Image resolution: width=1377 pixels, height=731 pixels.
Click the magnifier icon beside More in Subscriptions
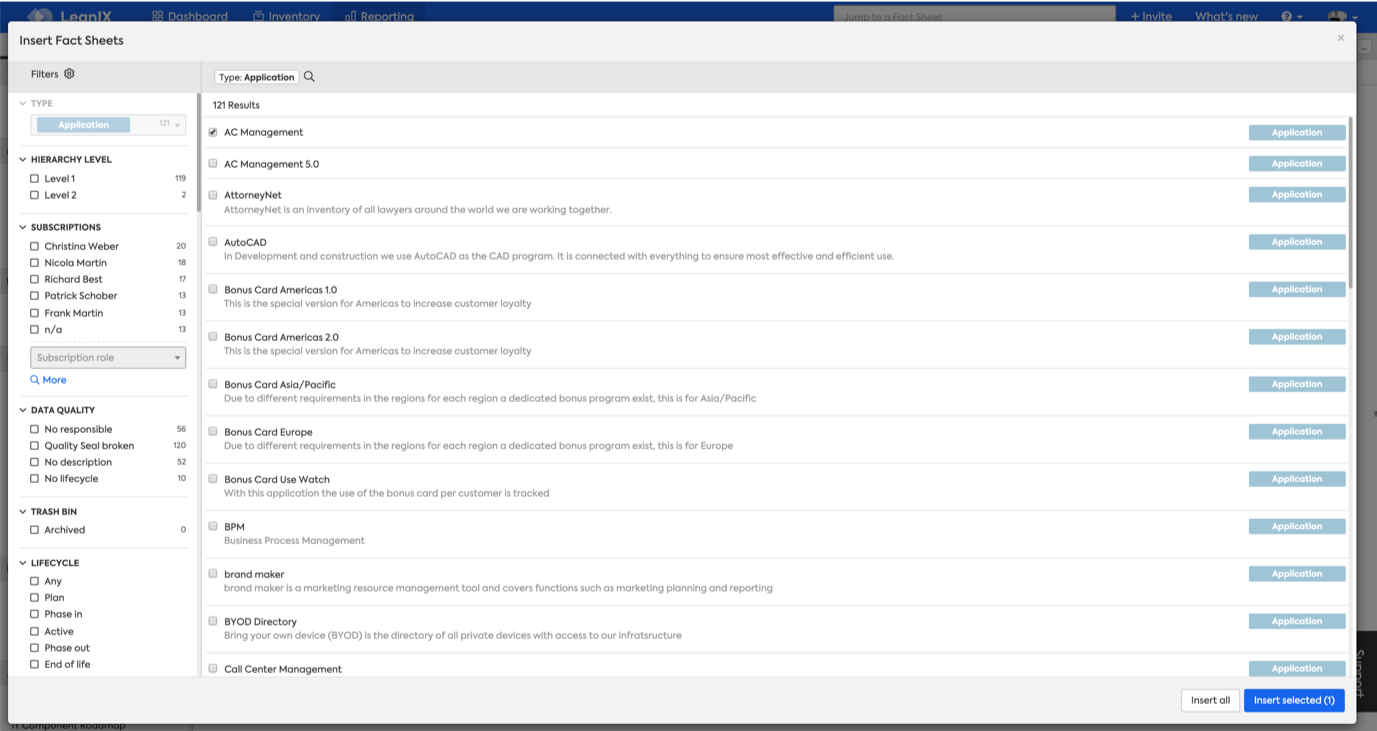(x=35, y=380)
